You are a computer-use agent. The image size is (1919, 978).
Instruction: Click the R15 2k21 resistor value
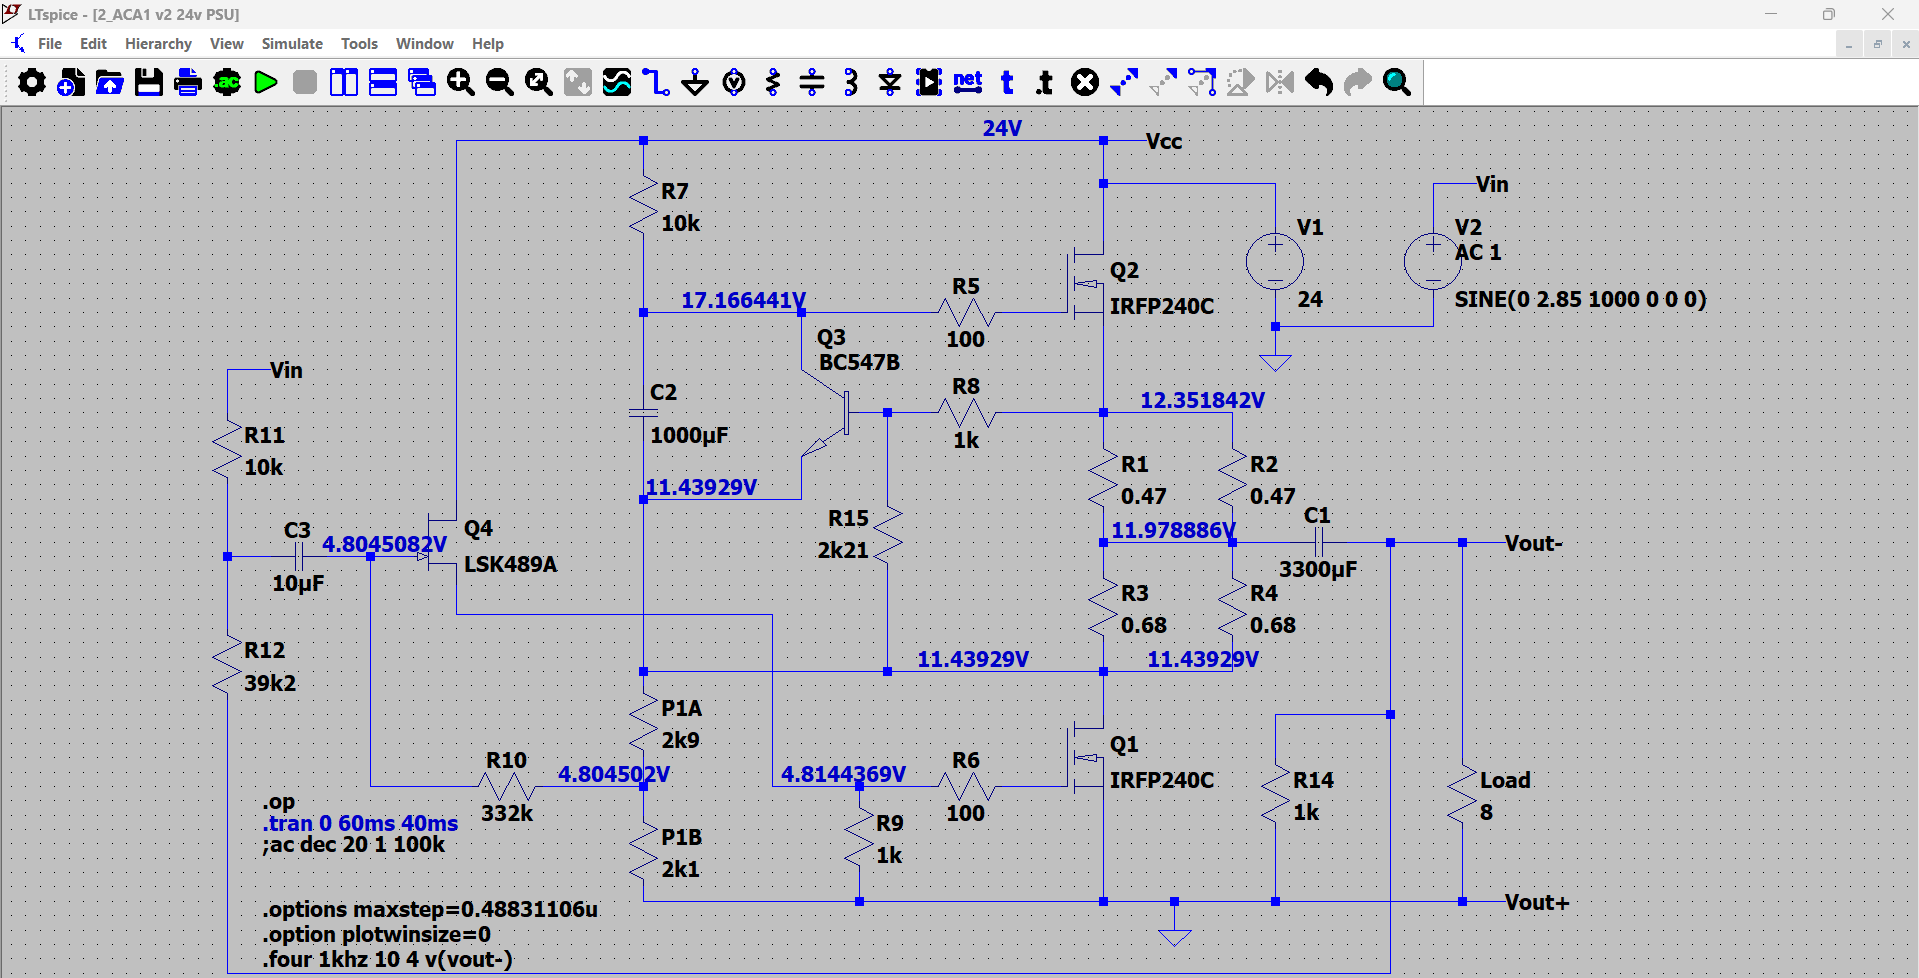click(843, 550)
